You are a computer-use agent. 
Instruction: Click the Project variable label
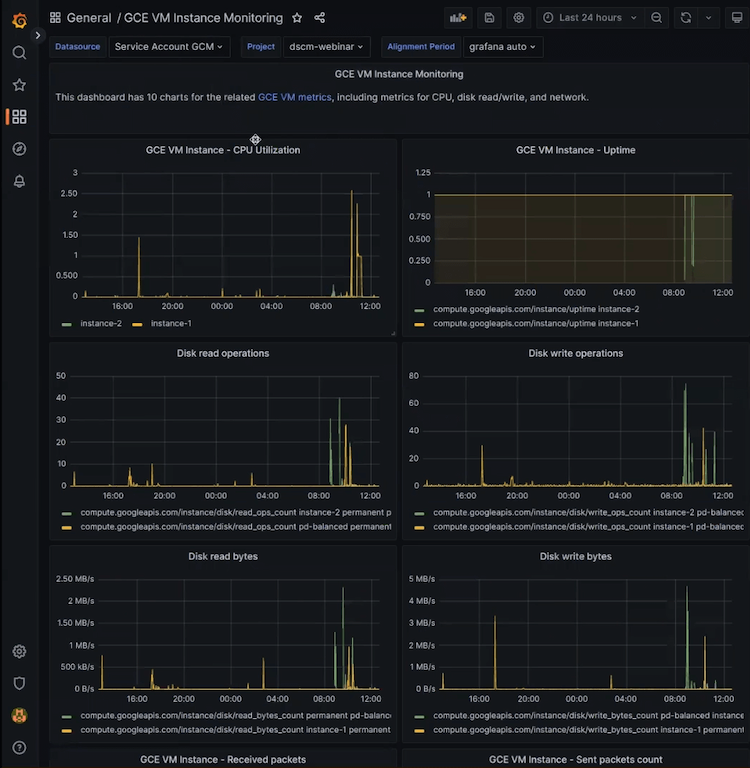tap(261, 47)
